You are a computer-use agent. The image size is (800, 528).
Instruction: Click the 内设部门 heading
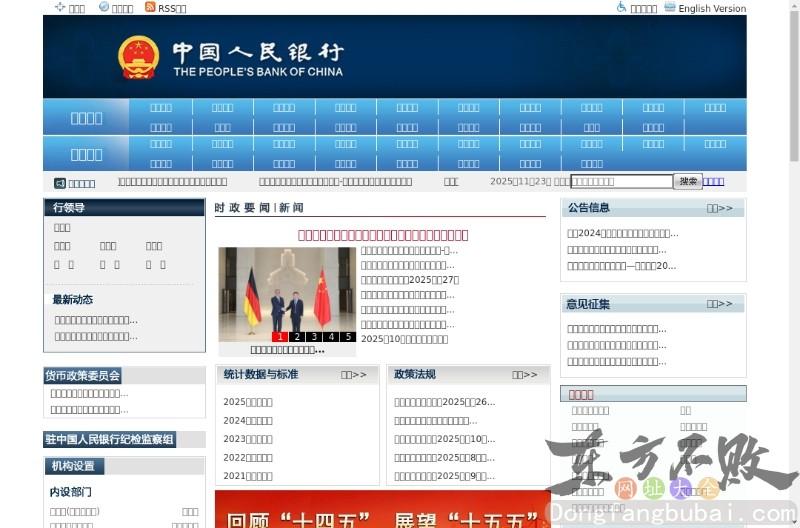(71, 492)
